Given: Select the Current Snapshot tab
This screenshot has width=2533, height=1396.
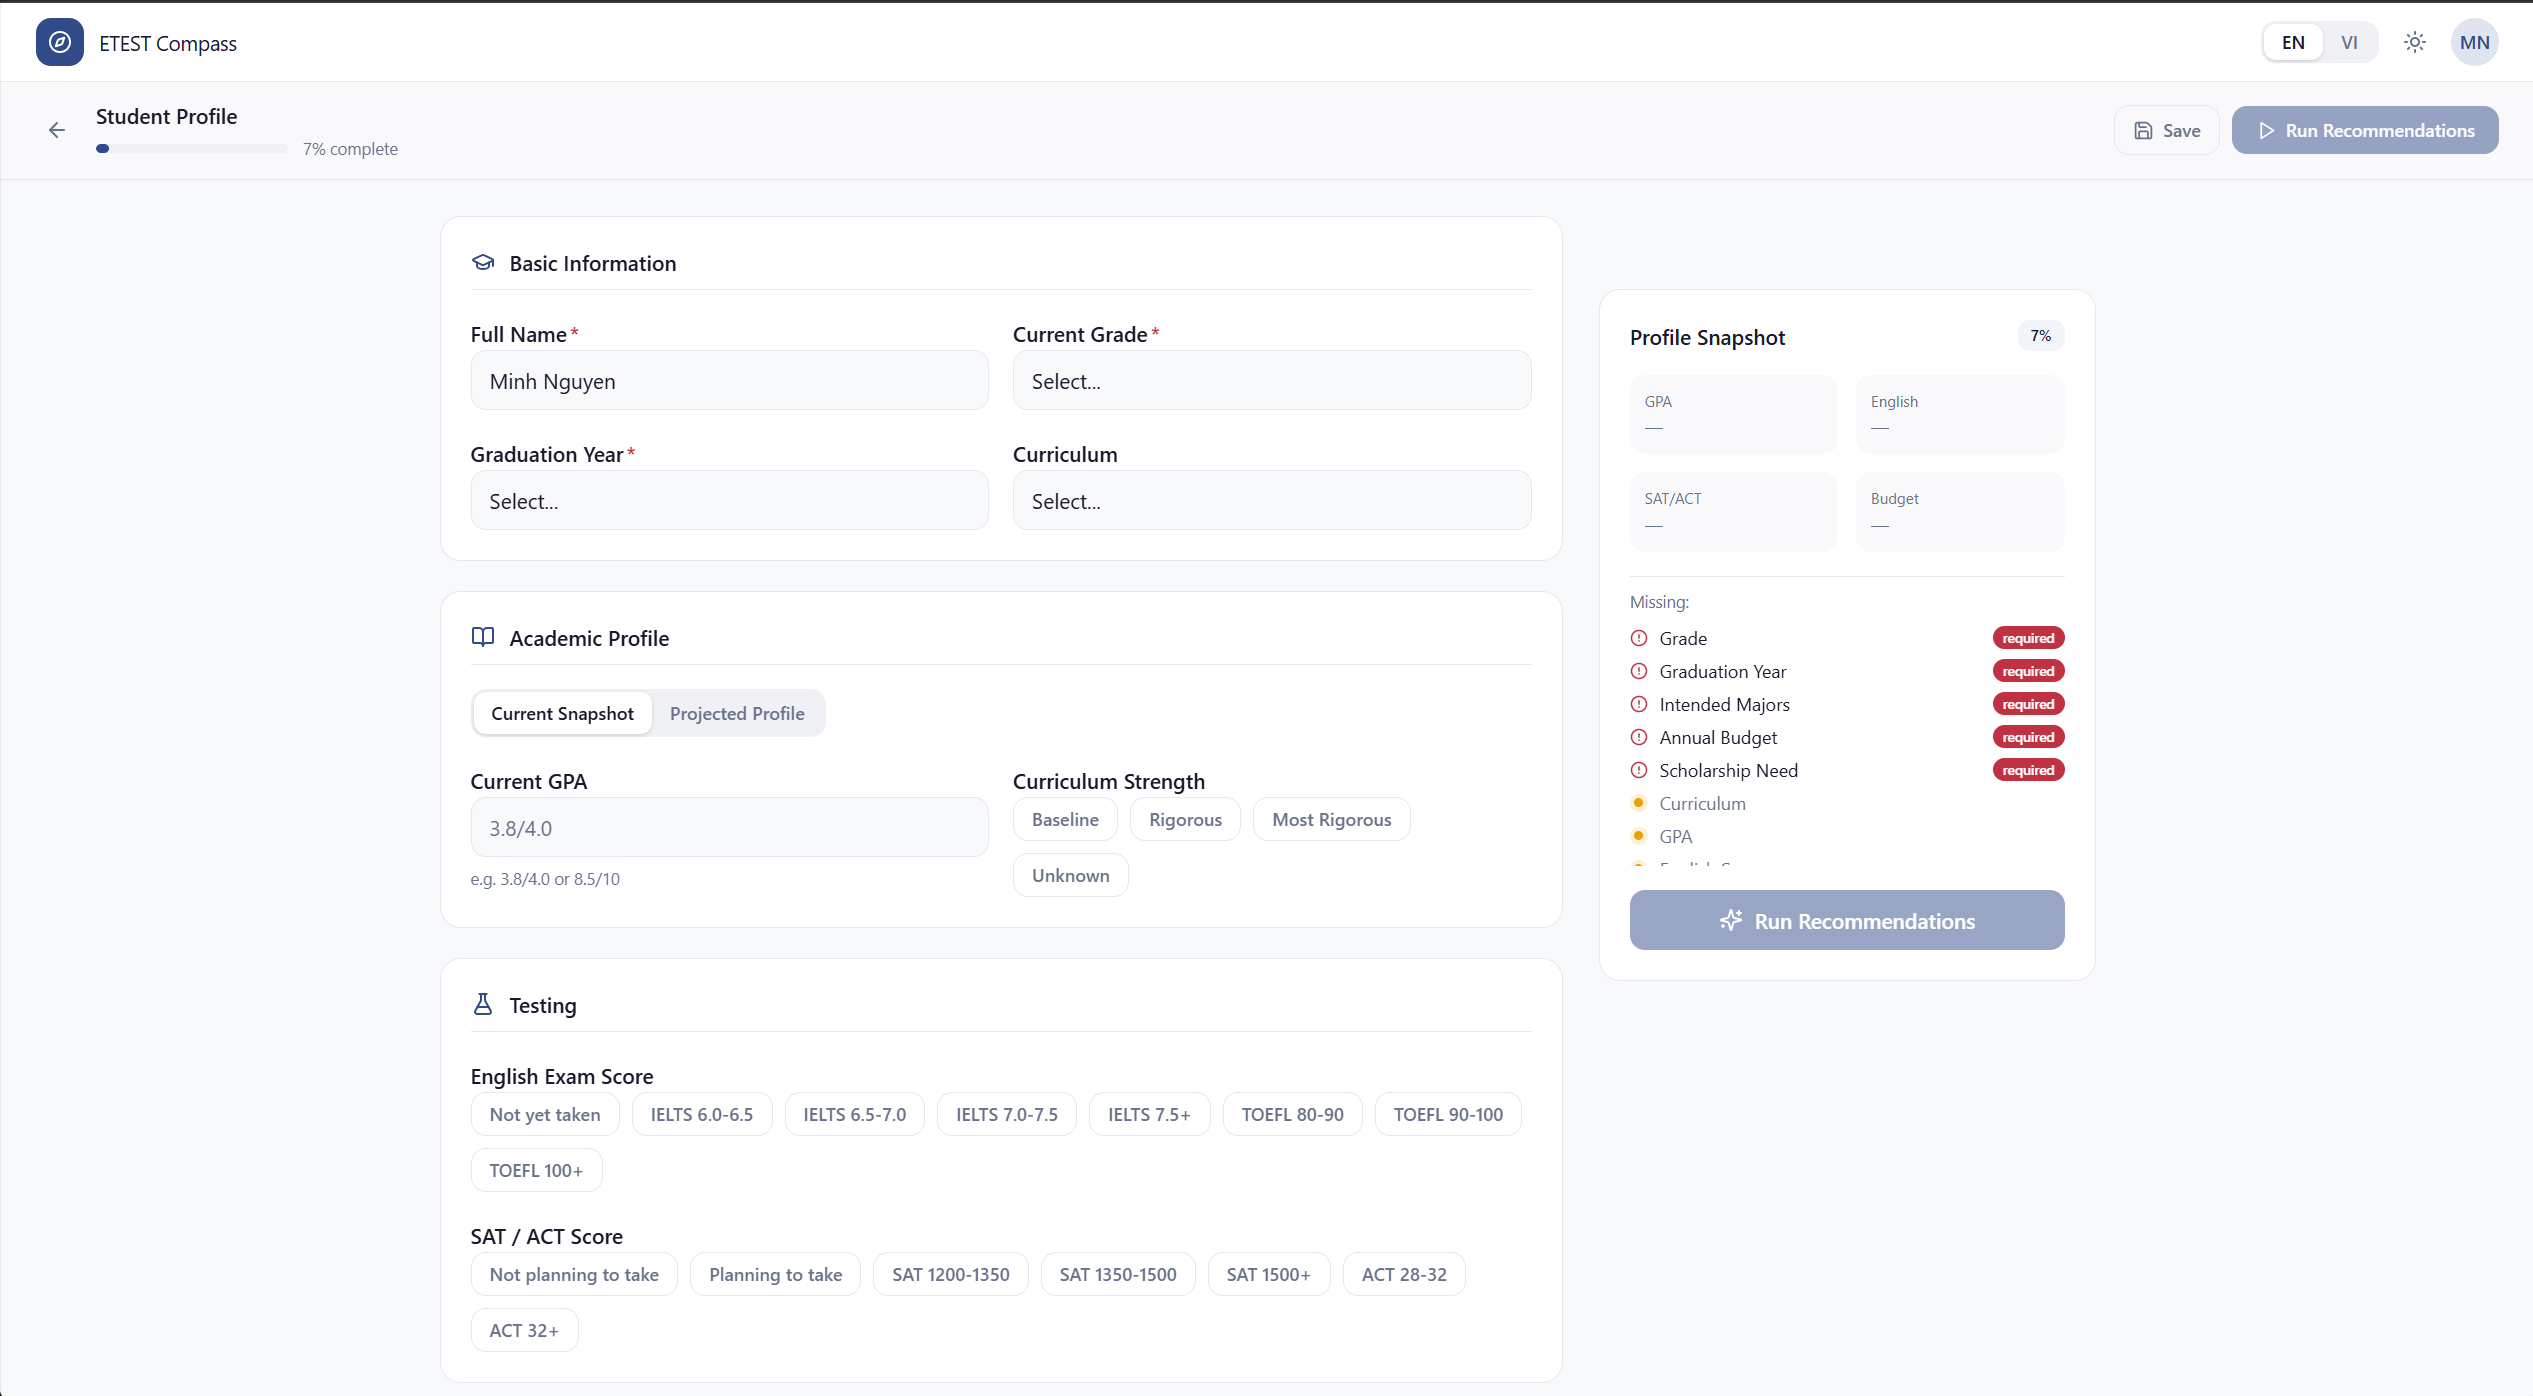Looking at the screenshot, I should point(562,714).
